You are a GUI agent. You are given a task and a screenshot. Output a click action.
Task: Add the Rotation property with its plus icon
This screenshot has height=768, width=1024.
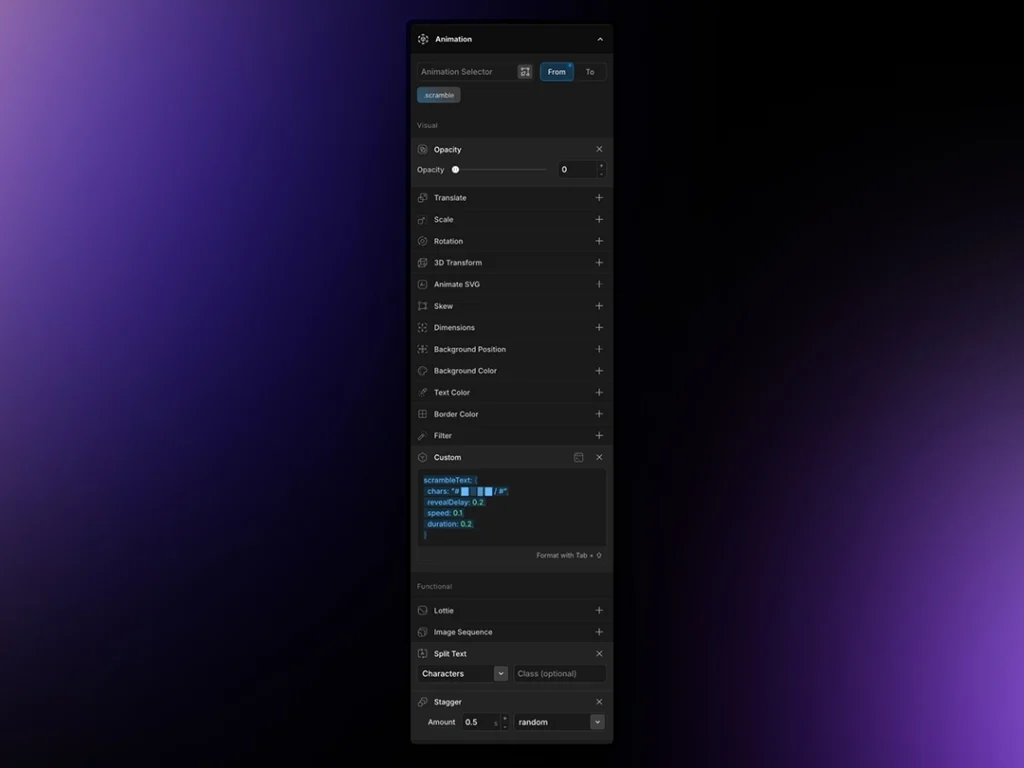tap(599, 241)
